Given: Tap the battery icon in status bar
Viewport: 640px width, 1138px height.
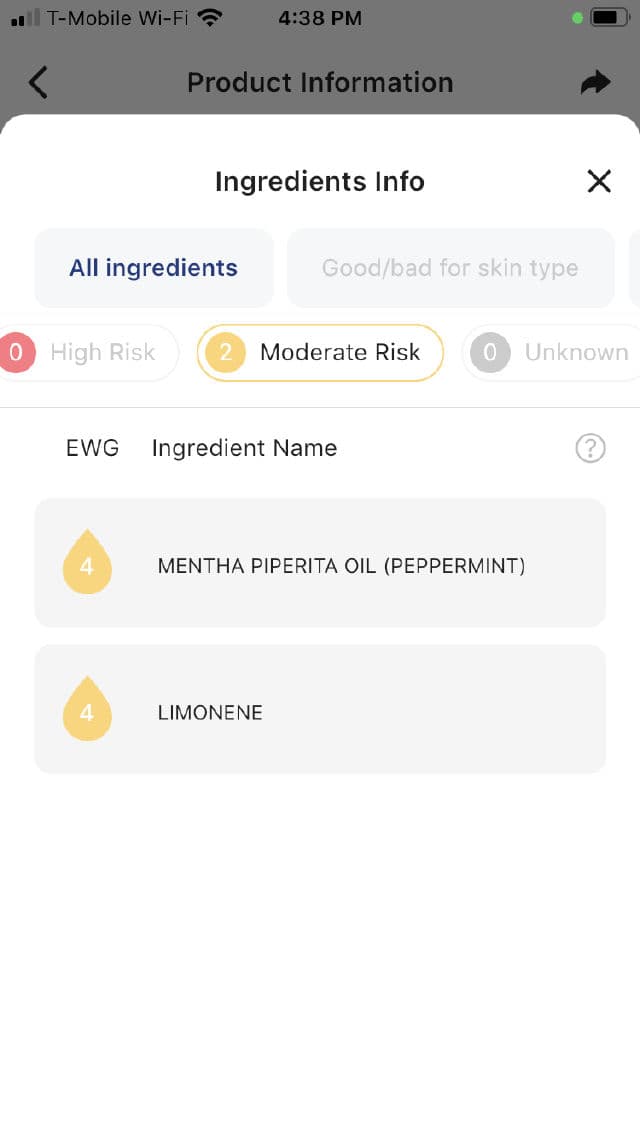Looking at the screenshot, I should pyautogui.click(x=608, y=18).
